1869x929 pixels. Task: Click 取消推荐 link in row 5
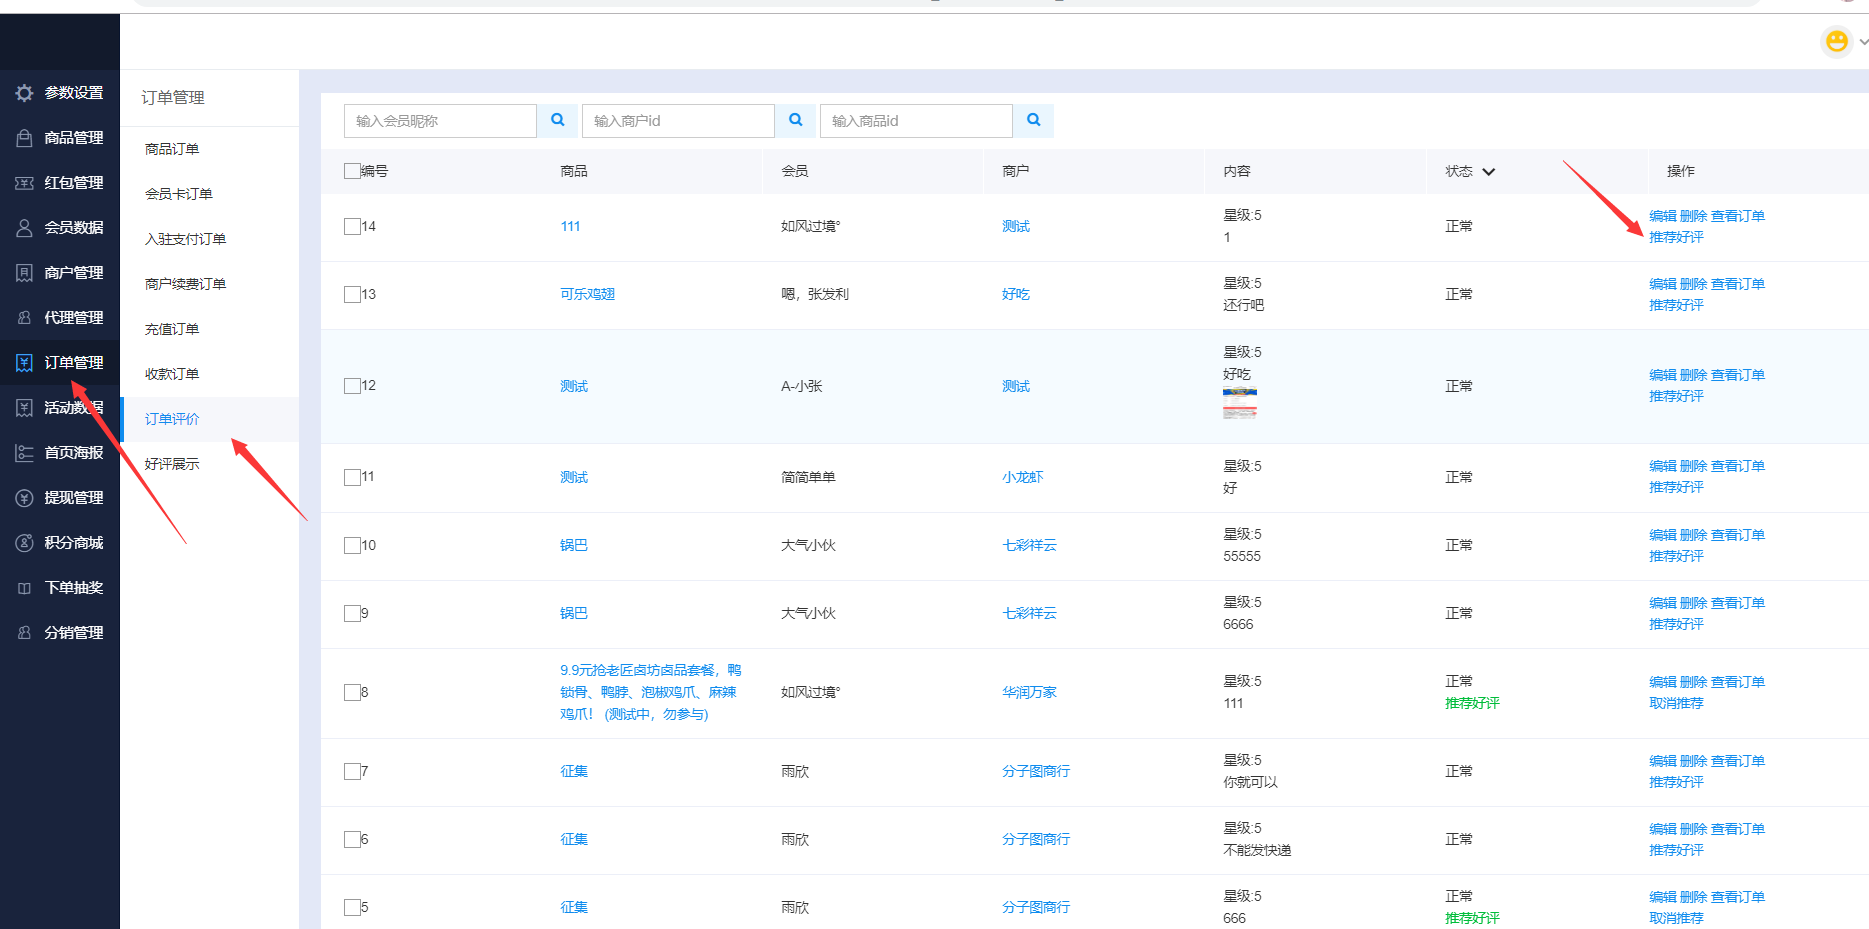[x=1676, y=918]
